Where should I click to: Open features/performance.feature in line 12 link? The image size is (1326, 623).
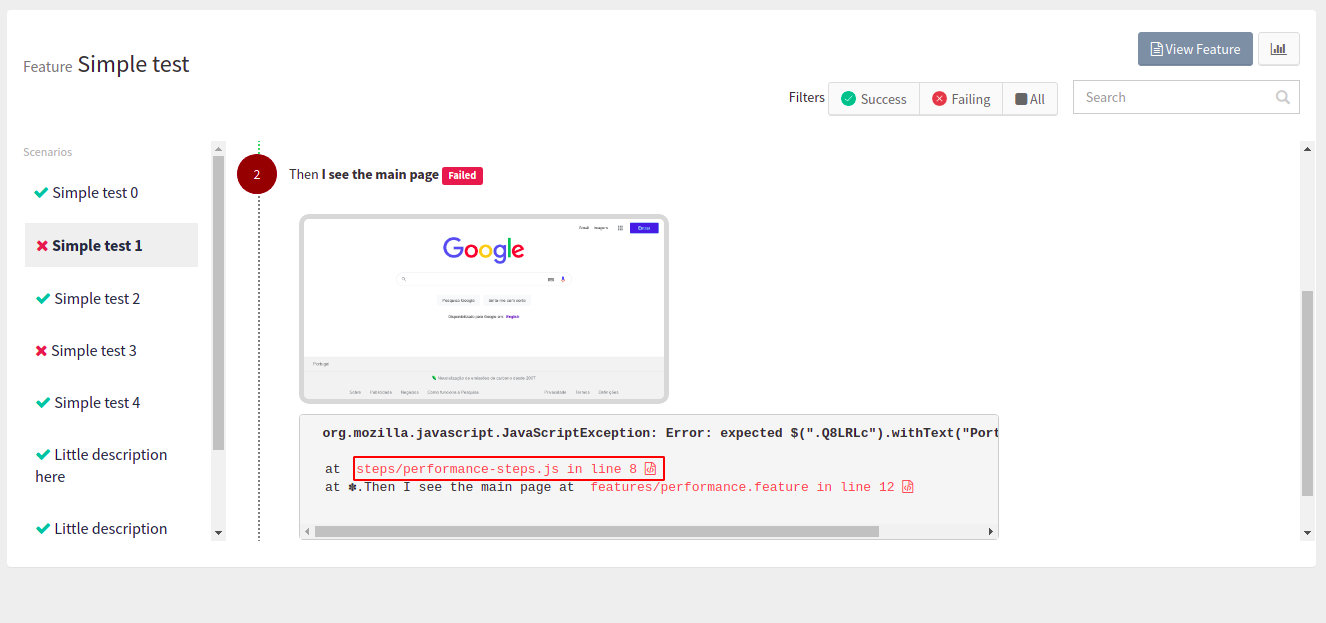tap(742, 487)
